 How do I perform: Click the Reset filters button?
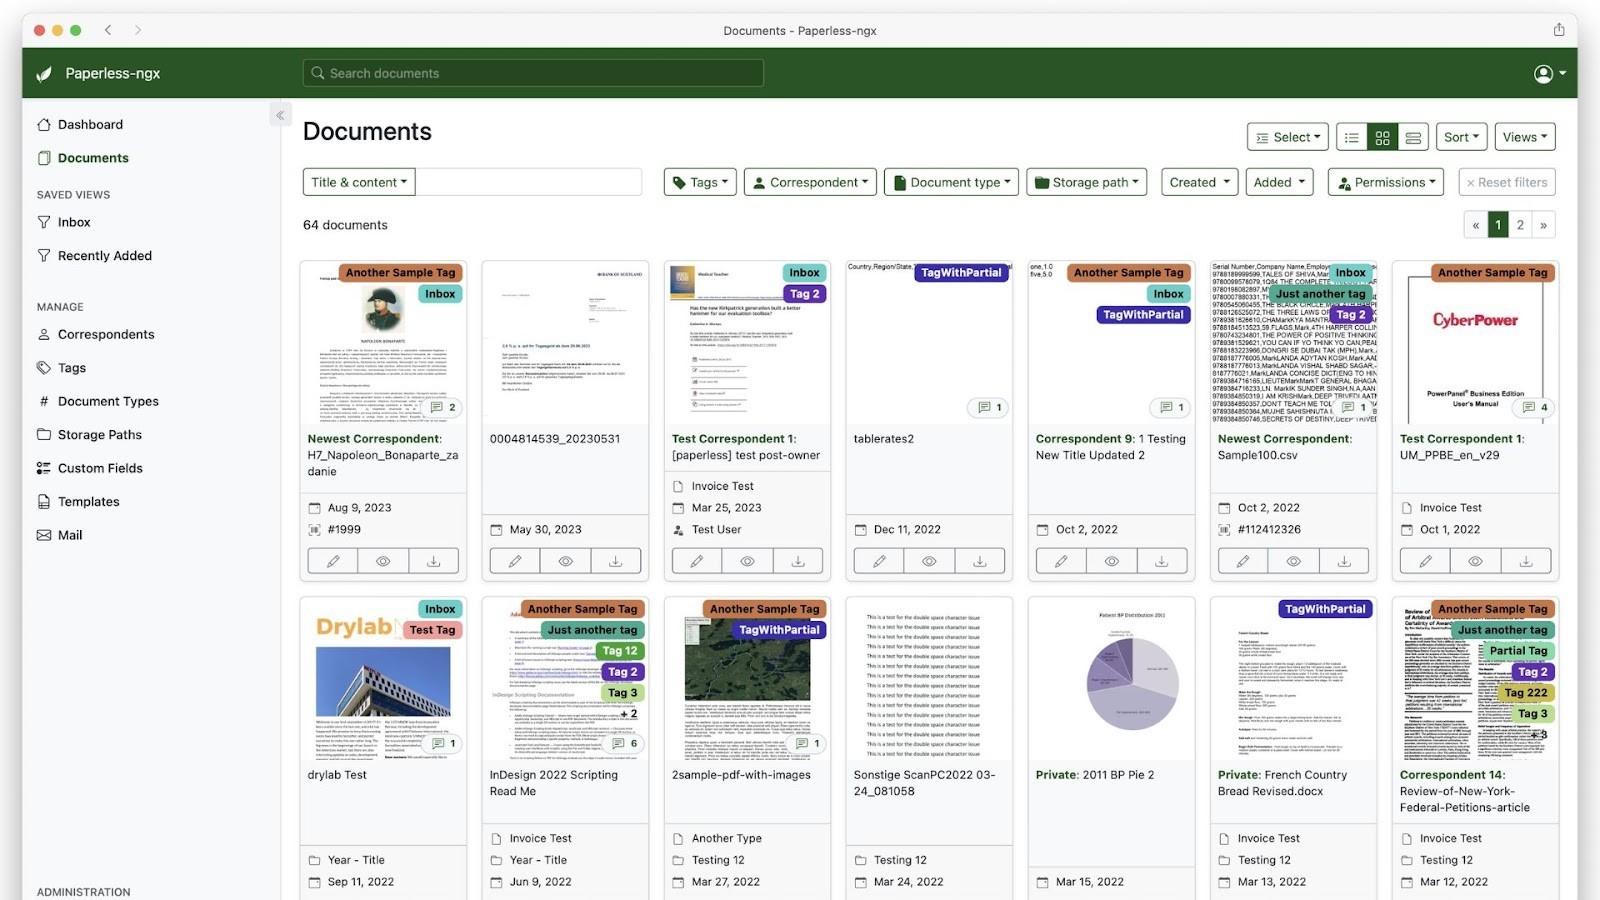tap(1506, 182)
